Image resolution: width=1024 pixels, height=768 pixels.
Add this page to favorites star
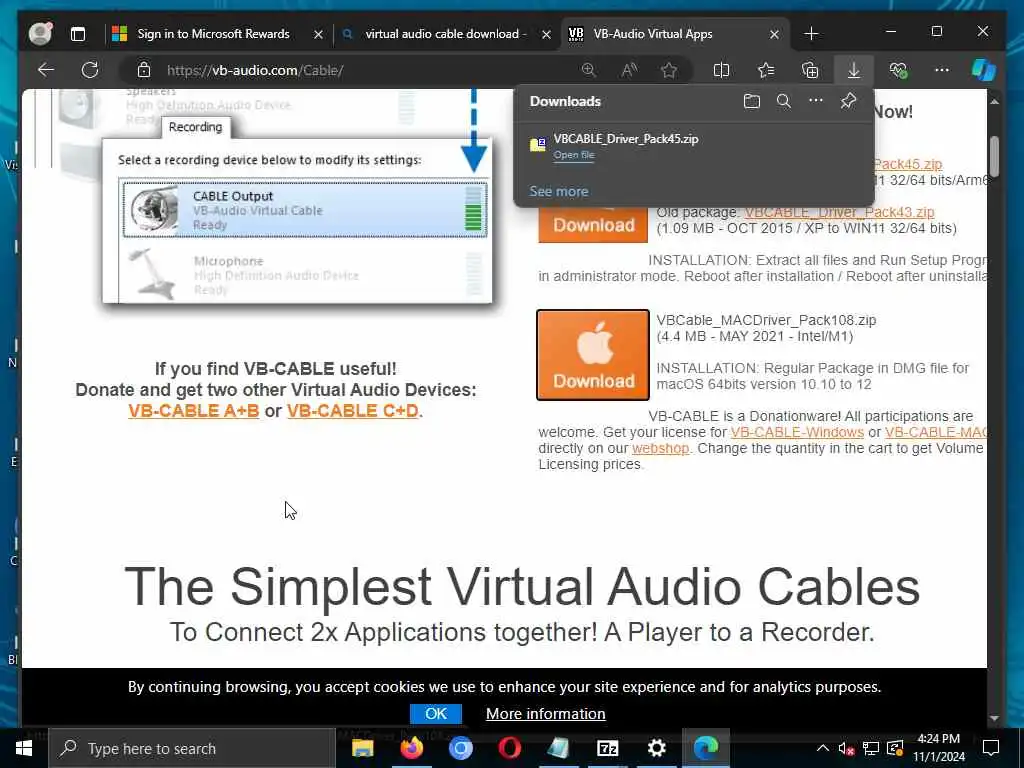669,70
